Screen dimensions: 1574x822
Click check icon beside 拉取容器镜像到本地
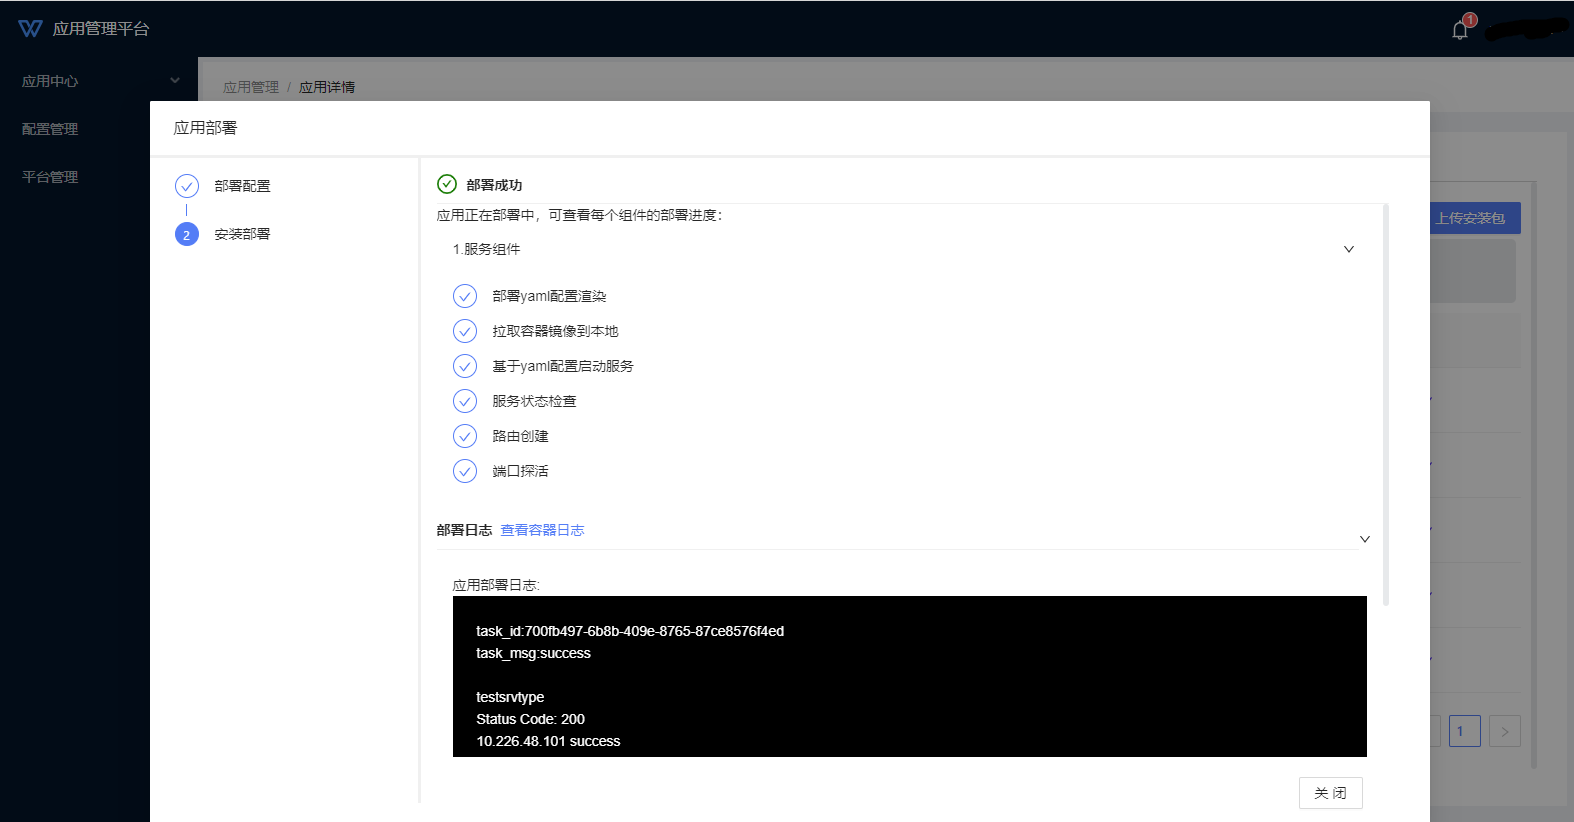pos(465,331)
